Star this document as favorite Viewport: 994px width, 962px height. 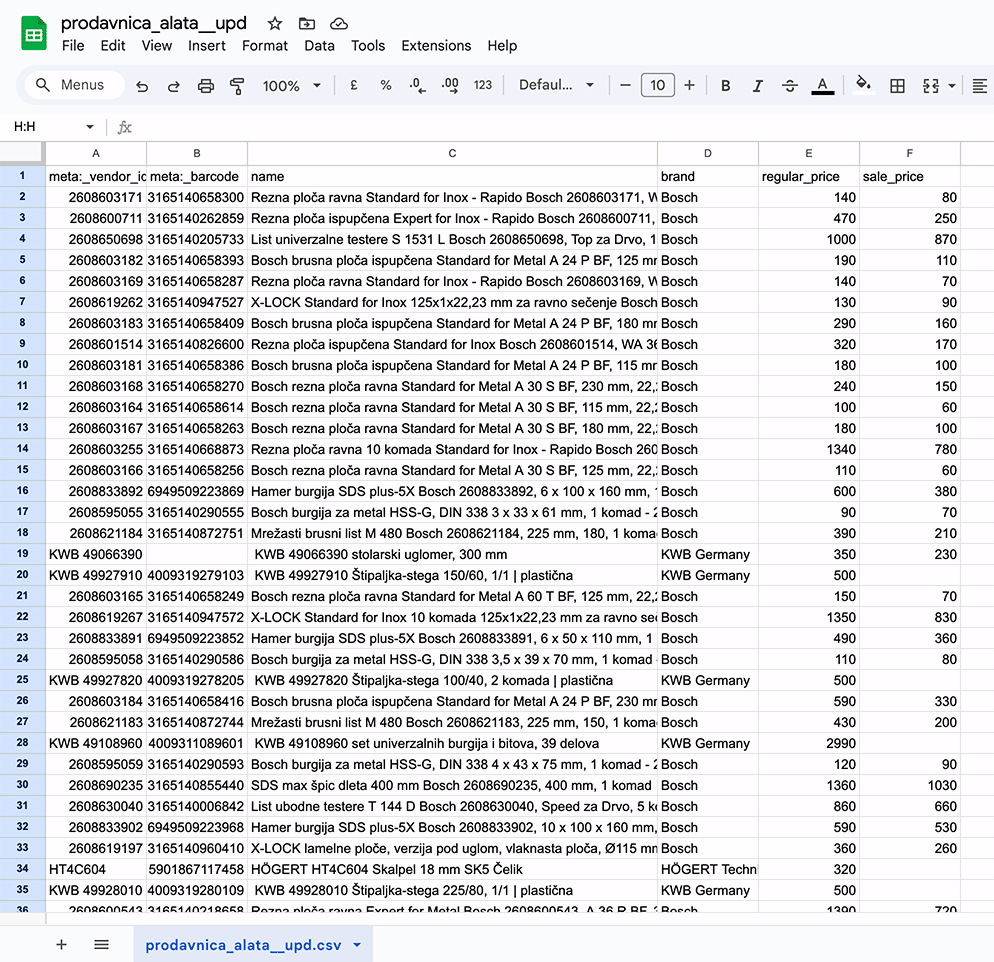274,23
